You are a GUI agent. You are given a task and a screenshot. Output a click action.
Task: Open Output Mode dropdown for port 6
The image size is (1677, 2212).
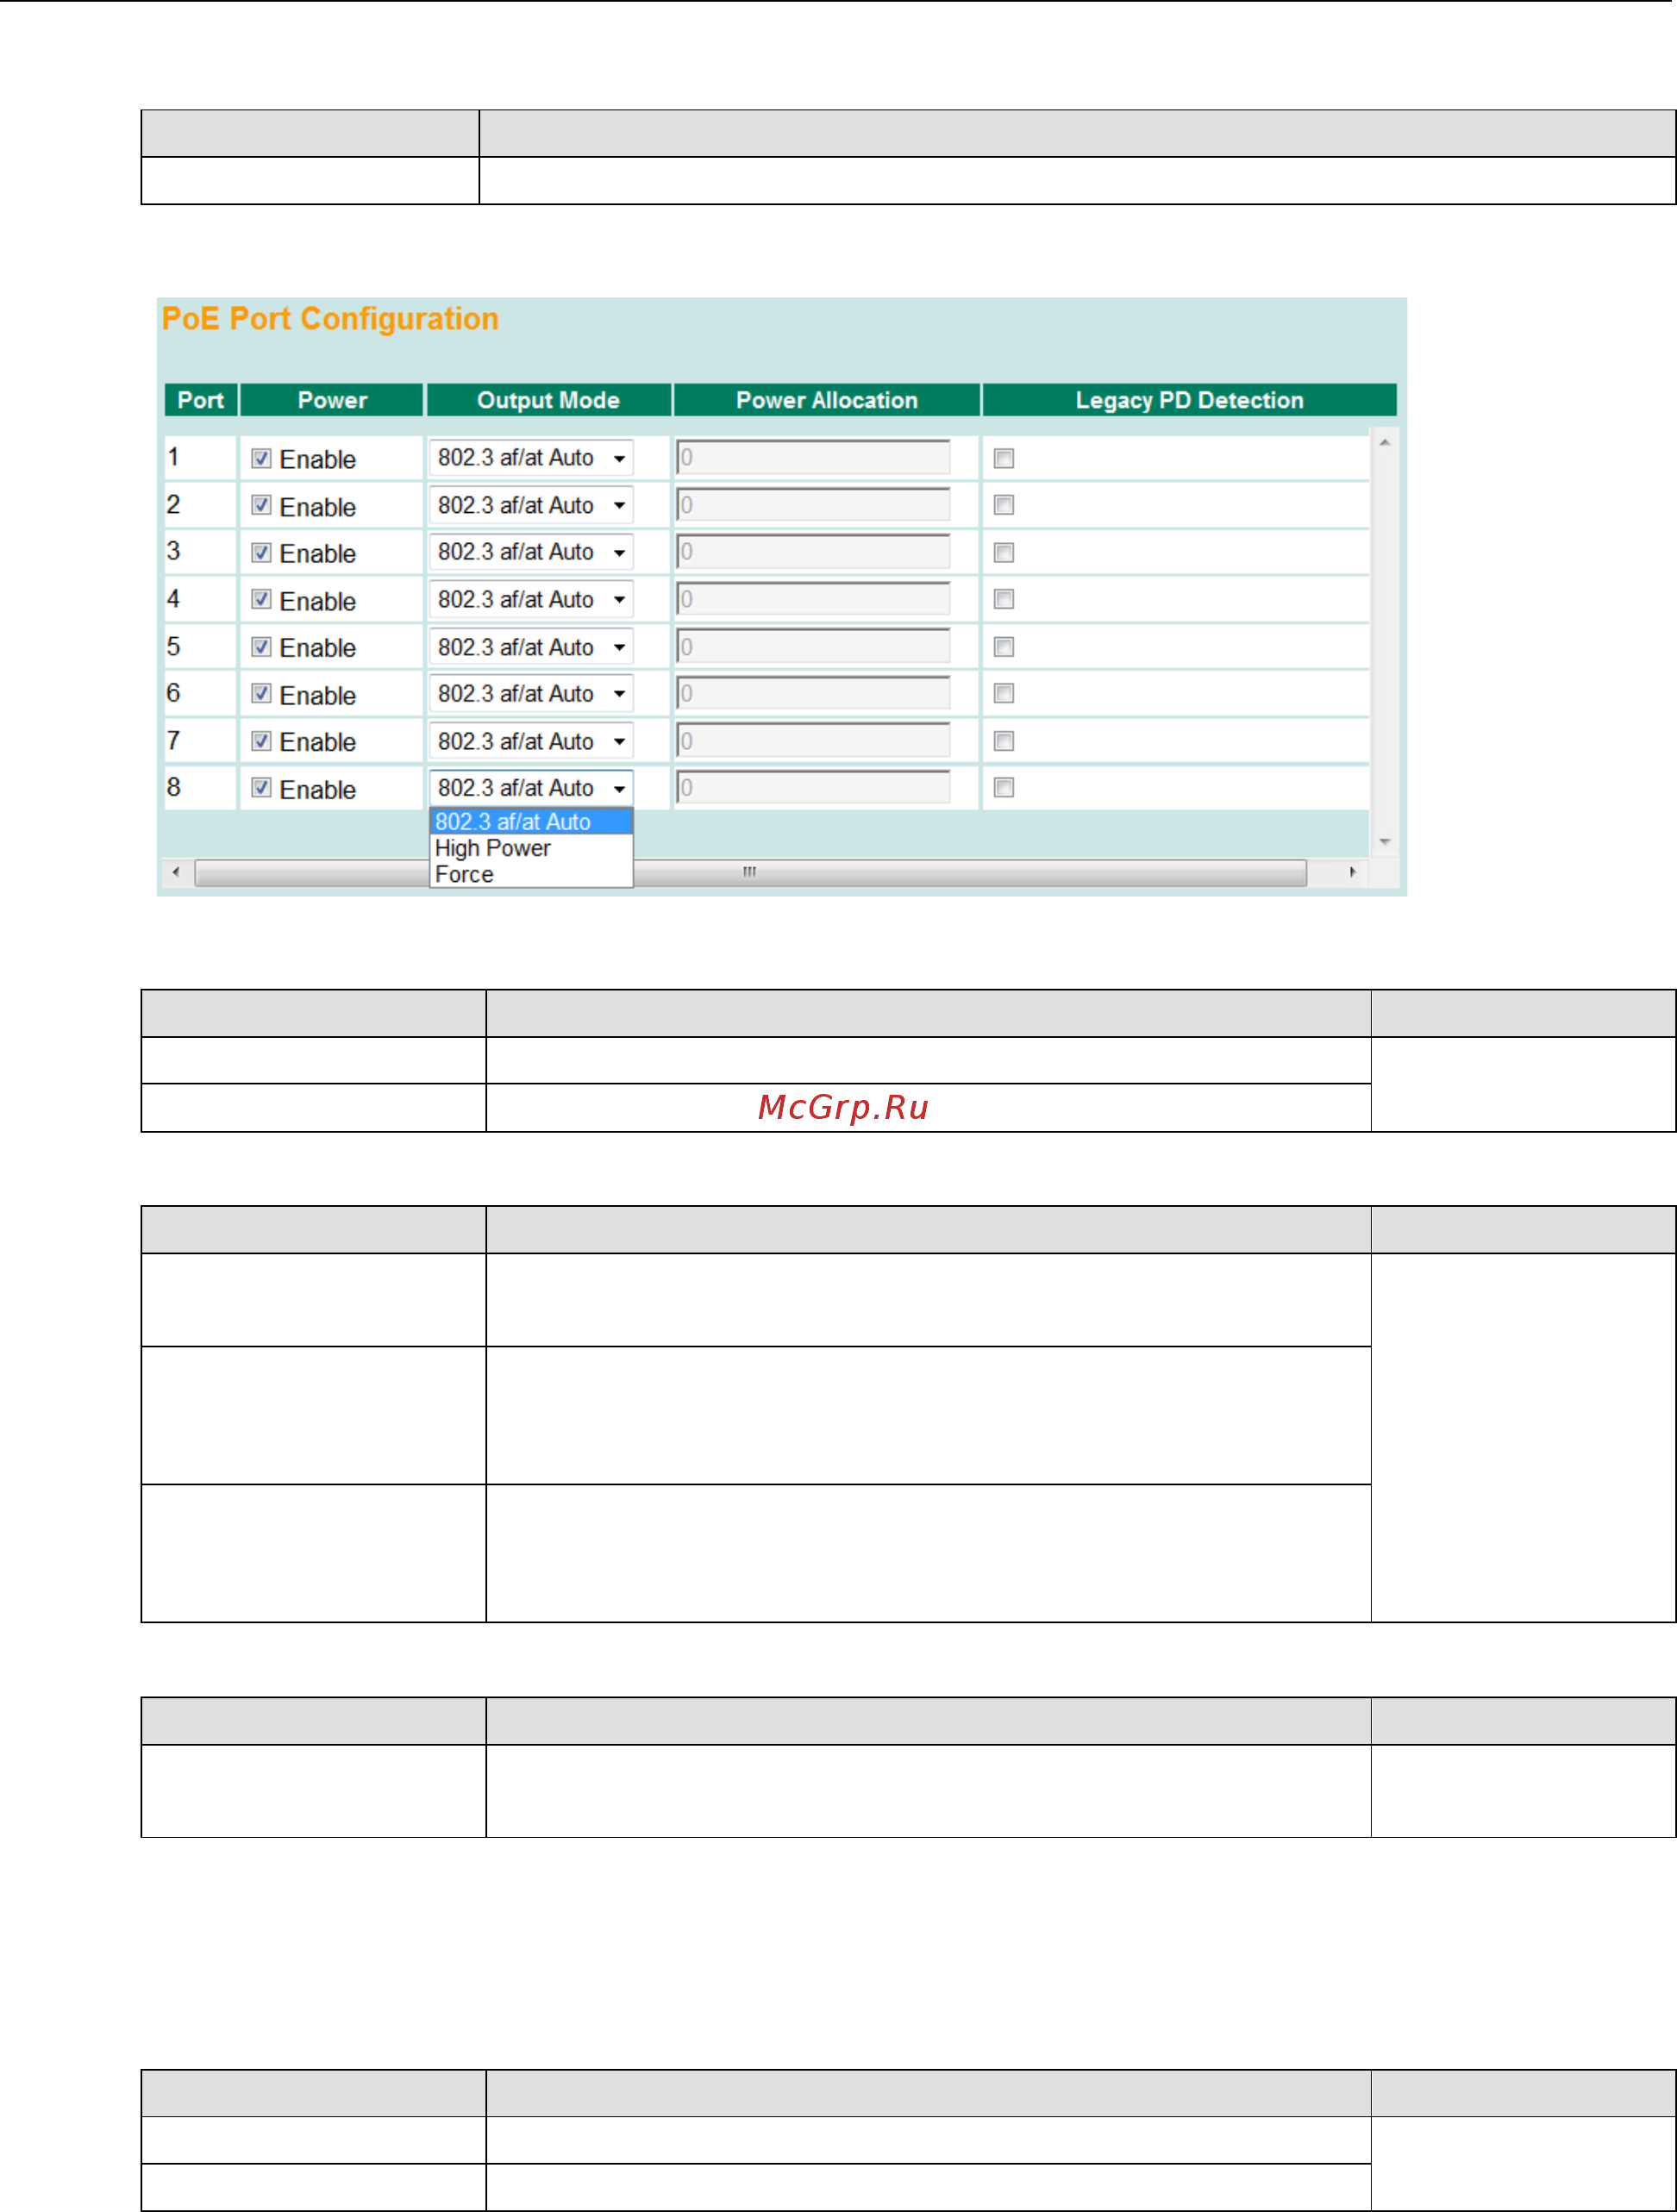coord(531,693)
